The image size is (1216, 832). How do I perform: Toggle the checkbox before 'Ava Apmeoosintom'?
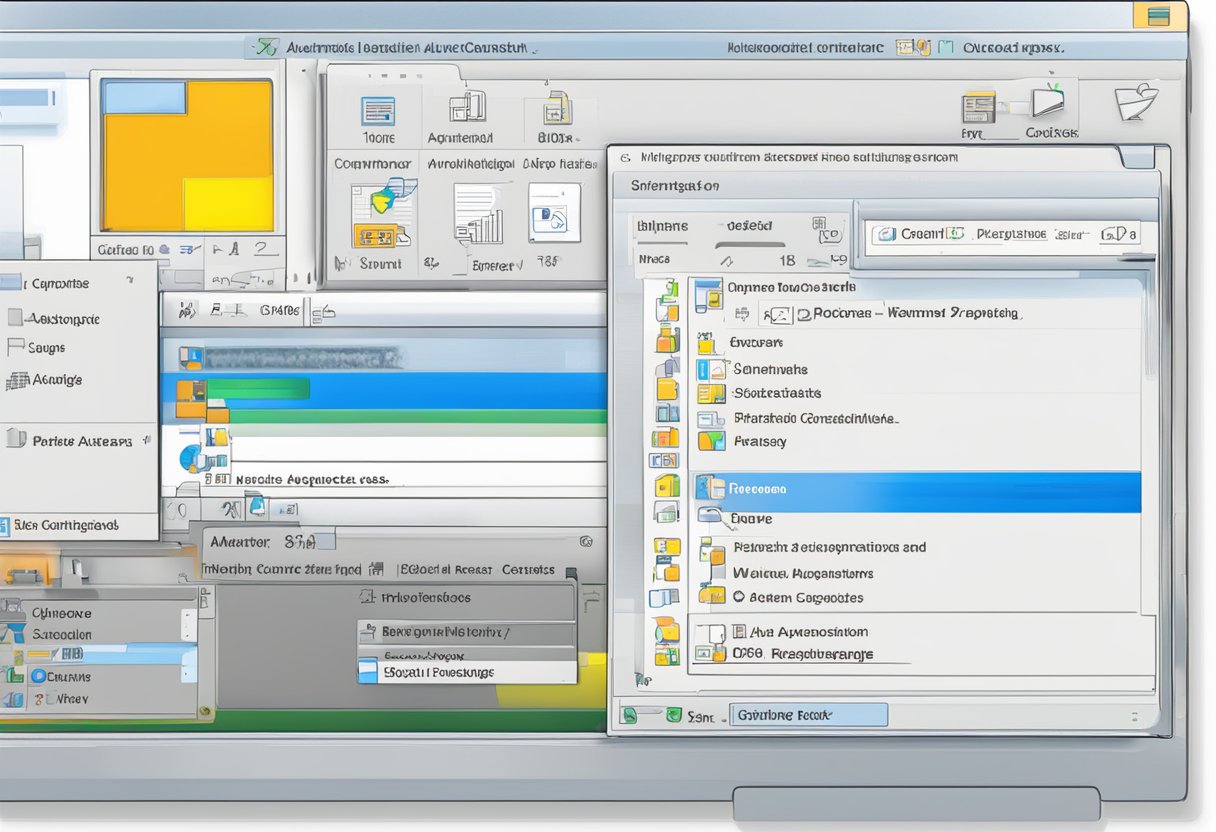coord(739,632)
